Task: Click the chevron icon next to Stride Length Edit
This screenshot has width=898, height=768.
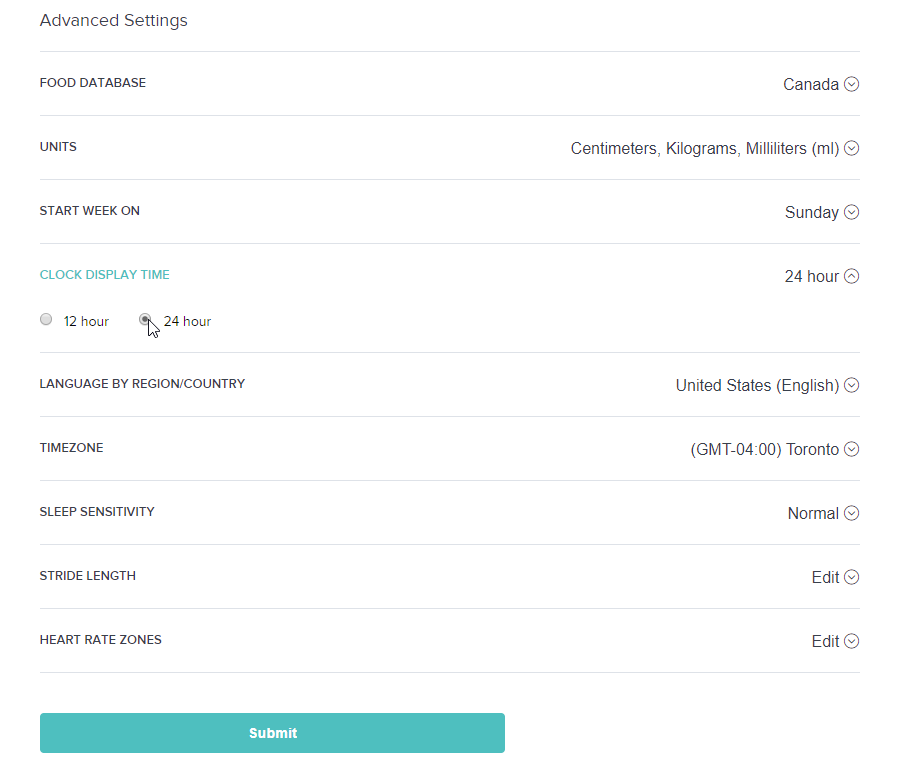Action: coord(851,577)
